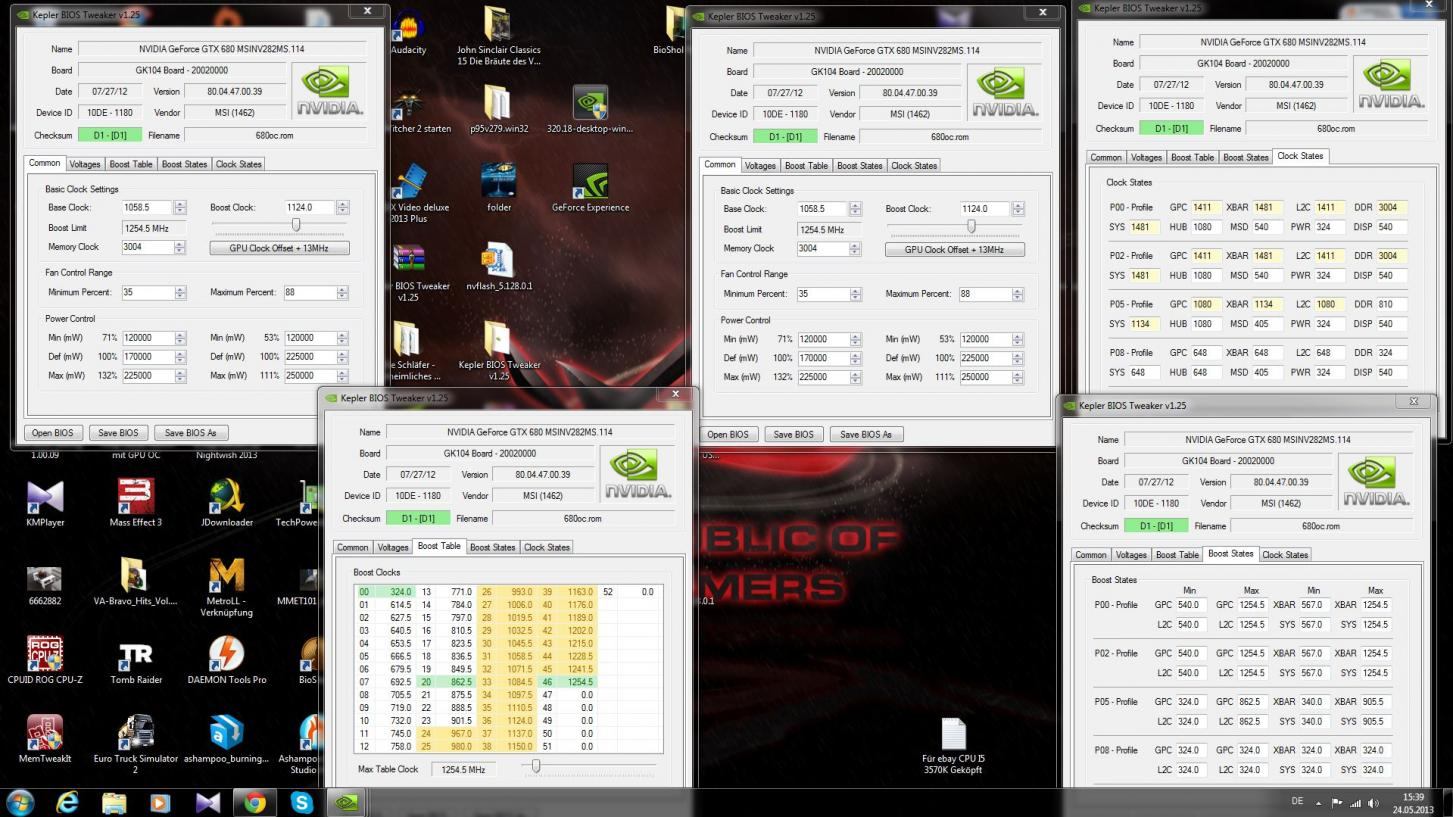This screenshot has height=817, width=1453.
Task: Launch MemTweakIt desktop shortcut
Action: tap(44, 739)
